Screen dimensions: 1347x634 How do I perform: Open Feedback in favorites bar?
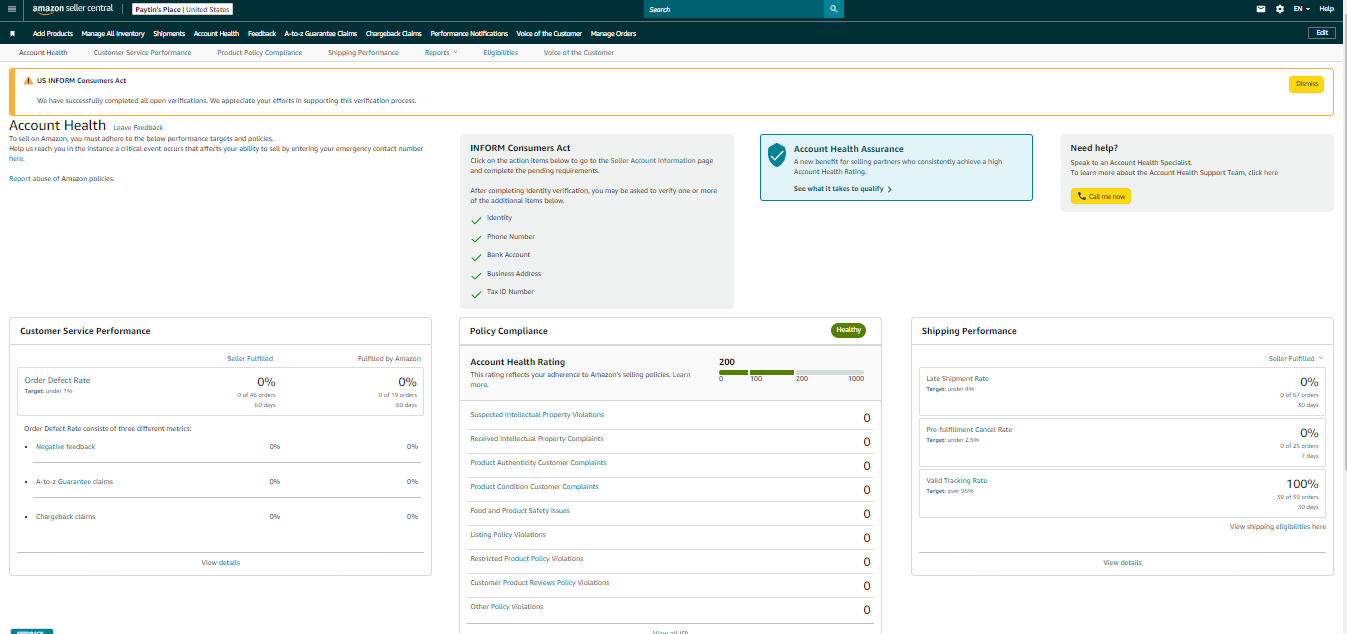(x=262, y=33)
